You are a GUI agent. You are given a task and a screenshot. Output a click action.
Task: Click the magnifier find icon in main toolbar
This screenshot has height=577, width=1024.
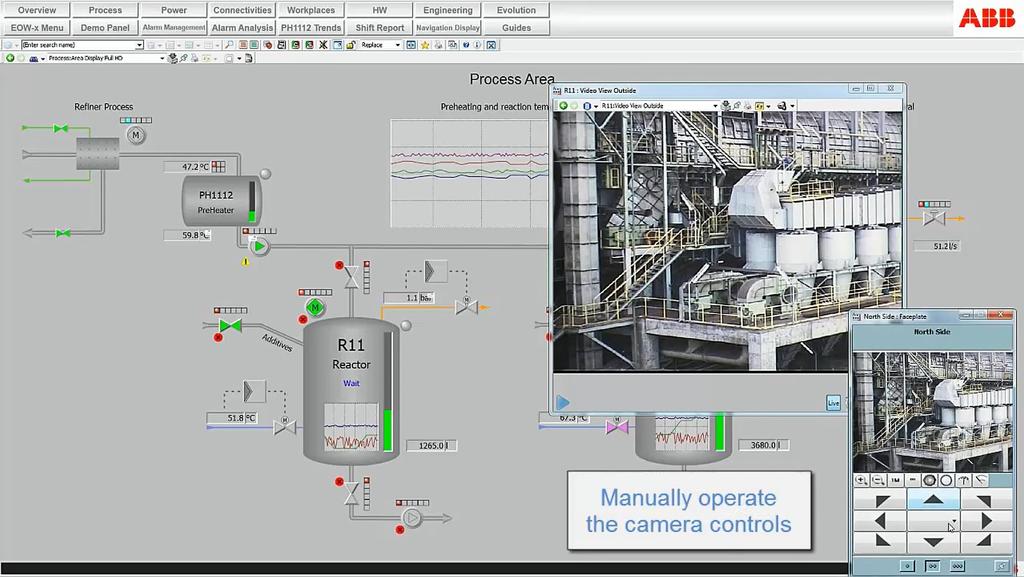tap(229, 45)
